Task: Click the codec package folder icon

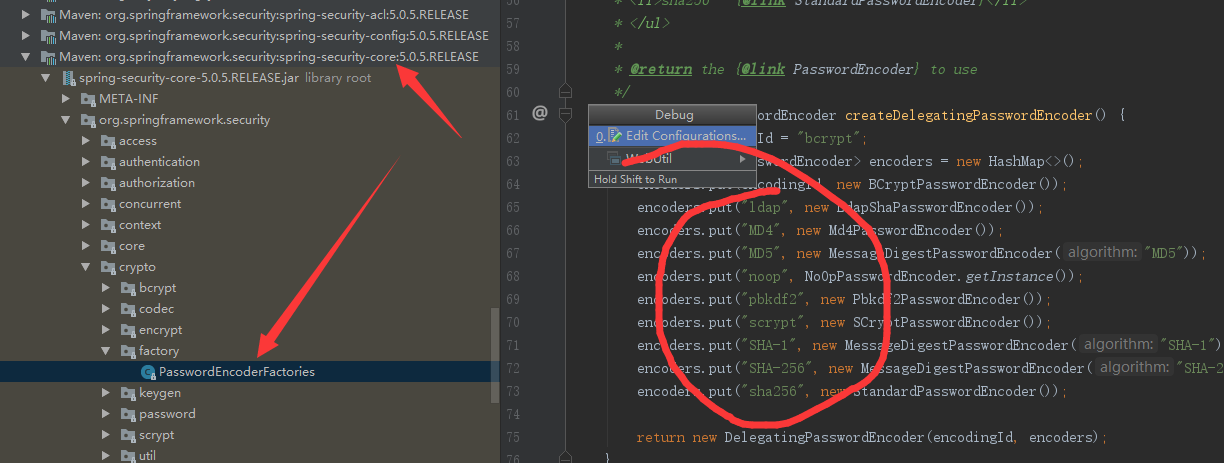Action: [129, 309]
